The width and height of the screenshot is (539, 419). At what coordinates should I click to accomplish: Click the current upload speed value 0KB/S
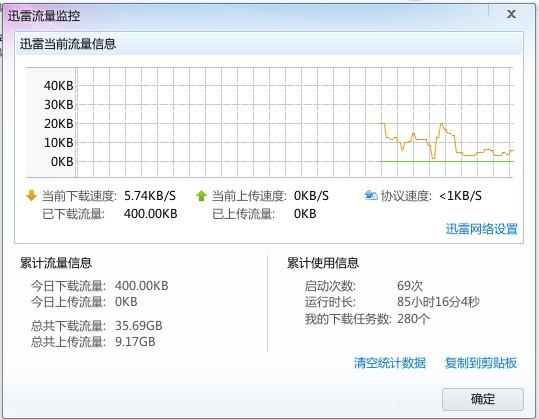coord(311,196)
